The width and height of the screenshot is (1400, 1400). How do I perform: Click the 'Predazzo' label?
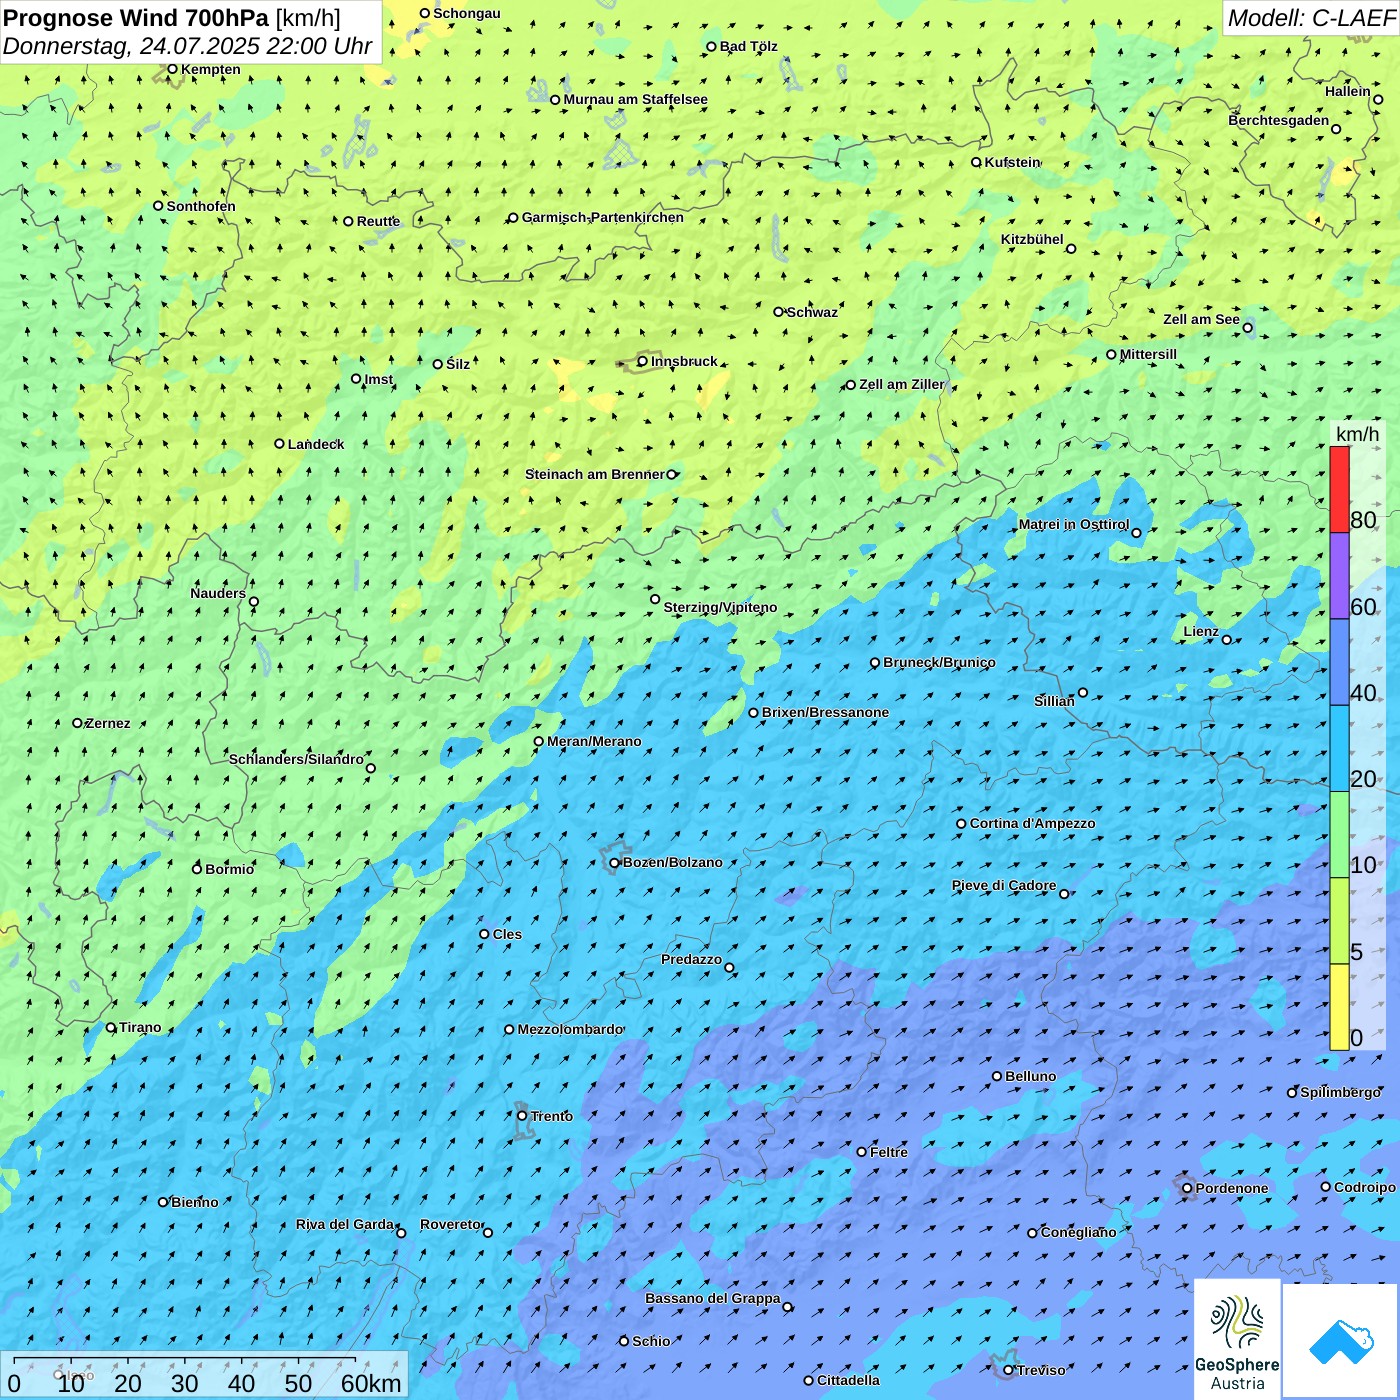pyautogui.click(x=691, y=959)
